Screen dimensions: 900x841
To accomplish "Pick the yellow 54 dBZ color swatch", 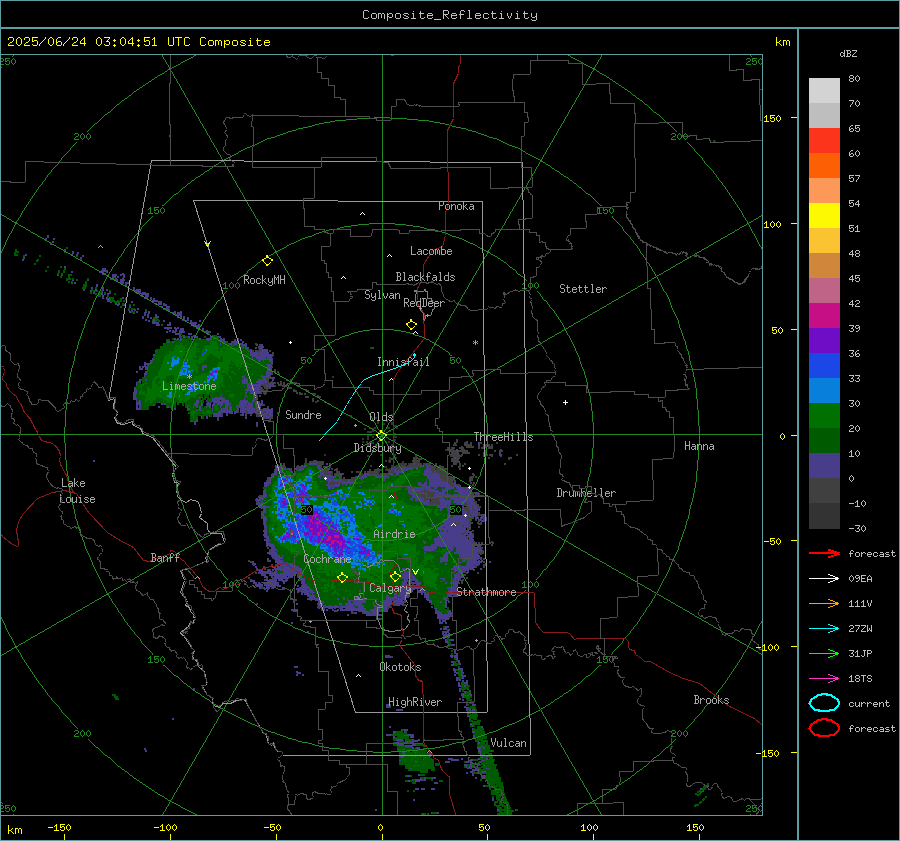I will click(824, 216).
